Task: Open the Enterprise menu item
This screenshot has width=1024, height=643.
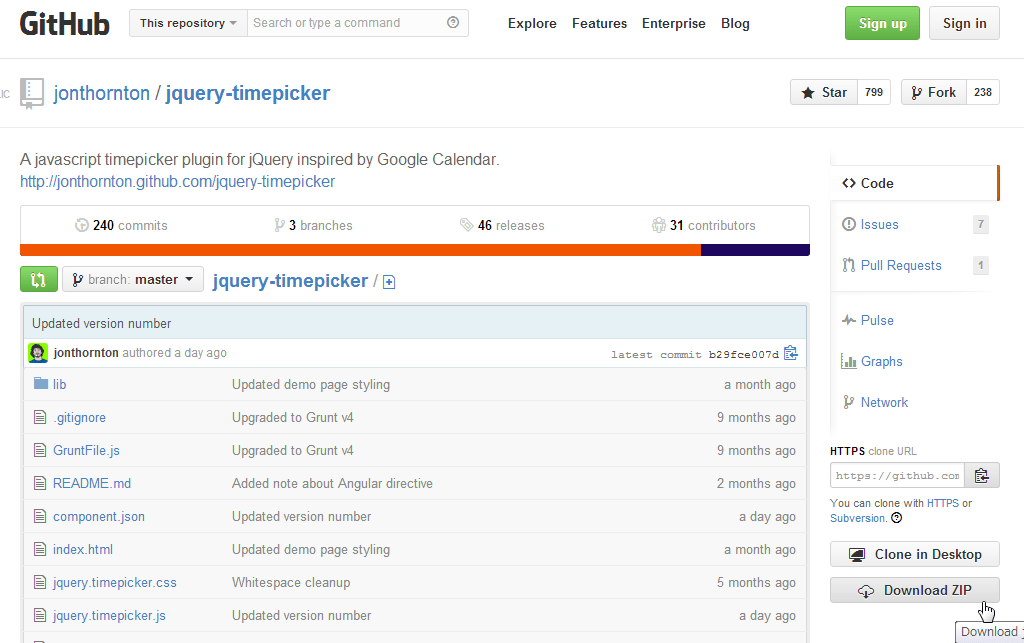Action: pos(673,24)
